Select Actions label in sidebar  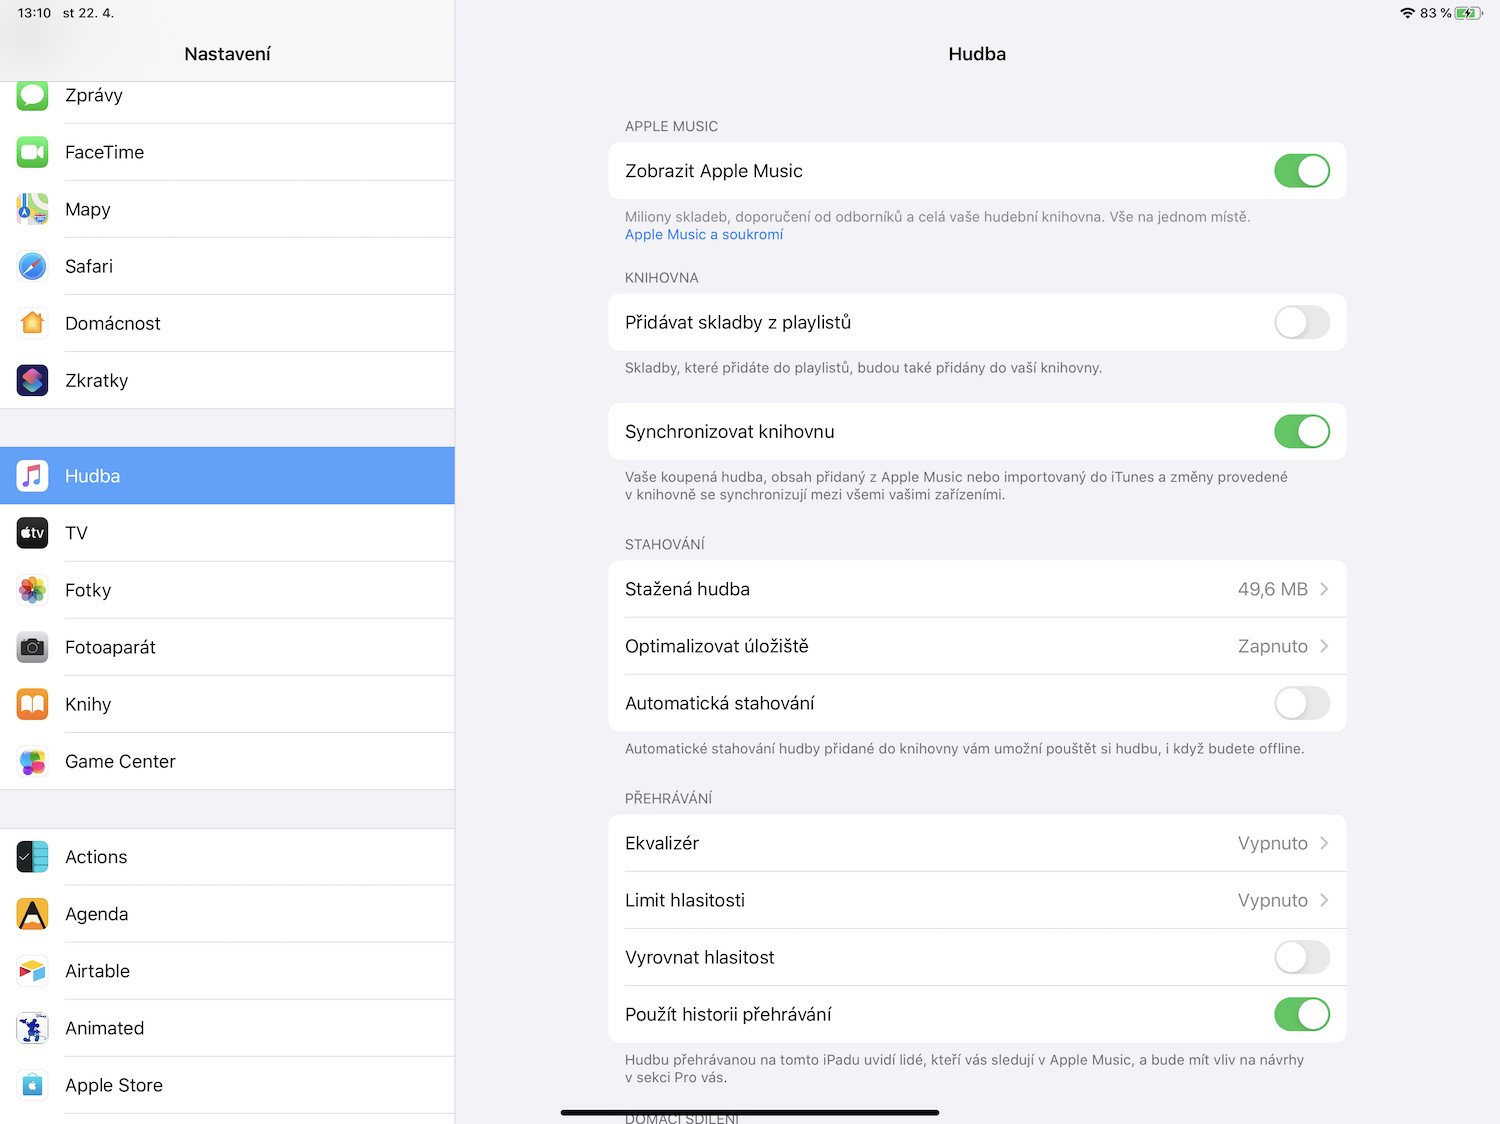[96, 857]
